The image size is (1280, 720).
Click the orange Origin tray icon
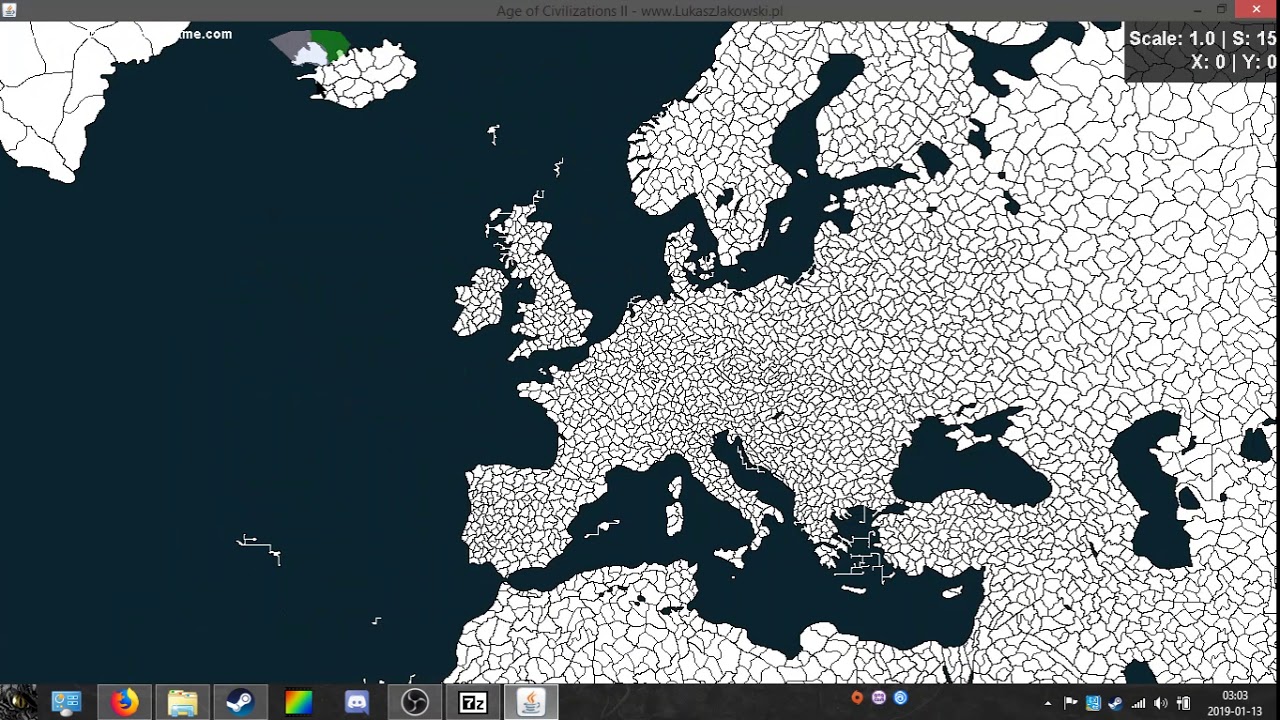[x=857, y=698]
